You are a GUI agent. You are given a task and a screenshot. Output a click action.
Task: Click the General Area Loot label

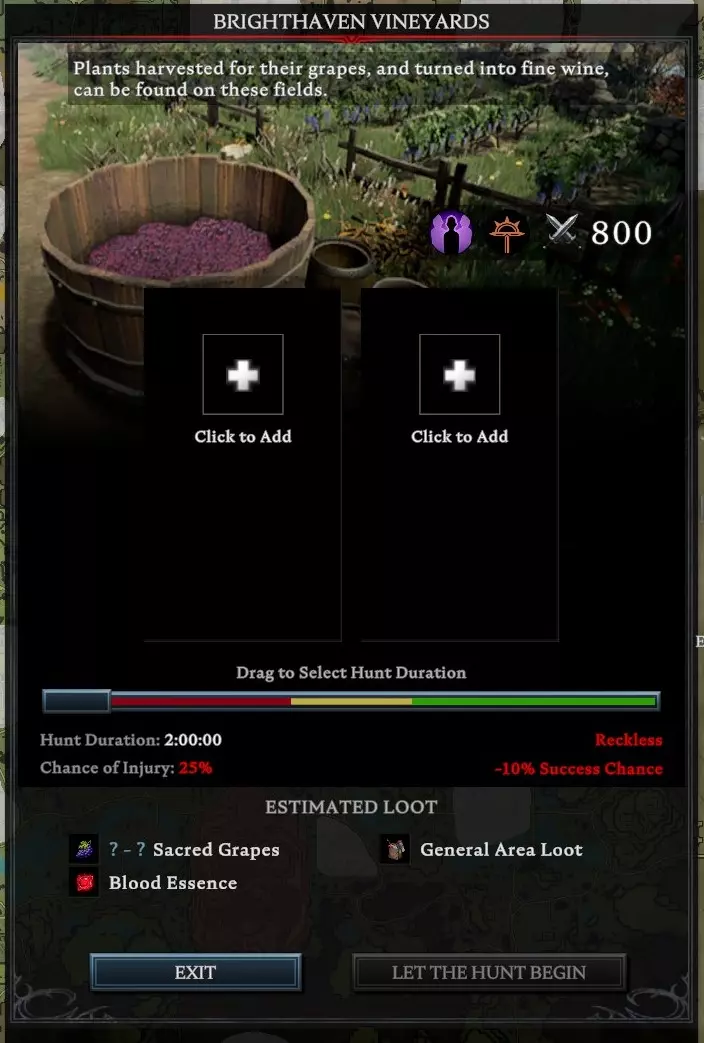[x=501, y=849]
